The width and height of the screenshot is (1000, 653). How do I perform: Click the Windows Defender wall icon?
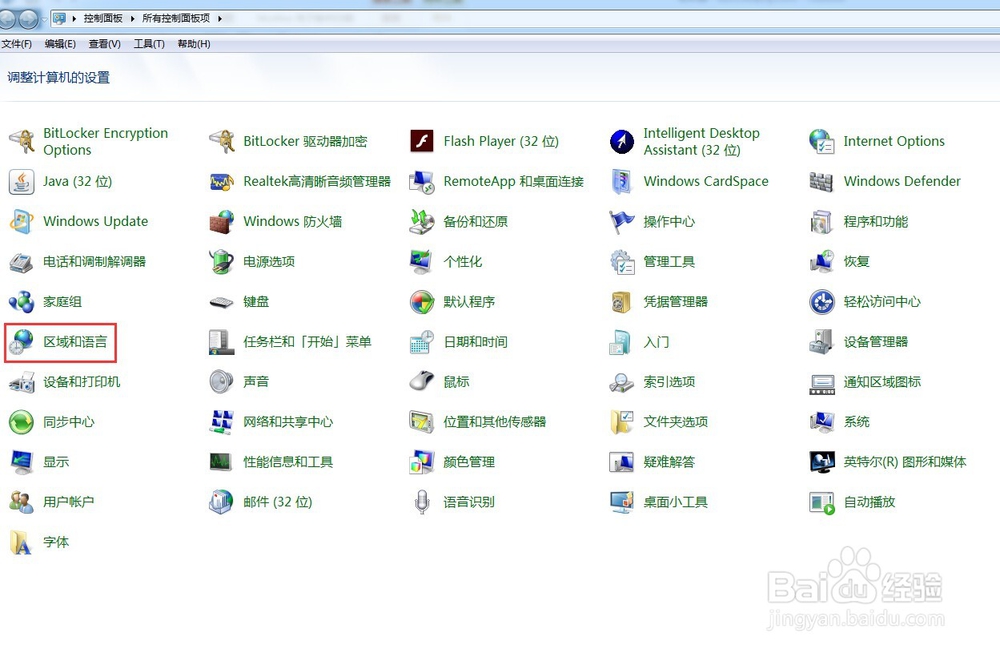click(x=821, y=182)
